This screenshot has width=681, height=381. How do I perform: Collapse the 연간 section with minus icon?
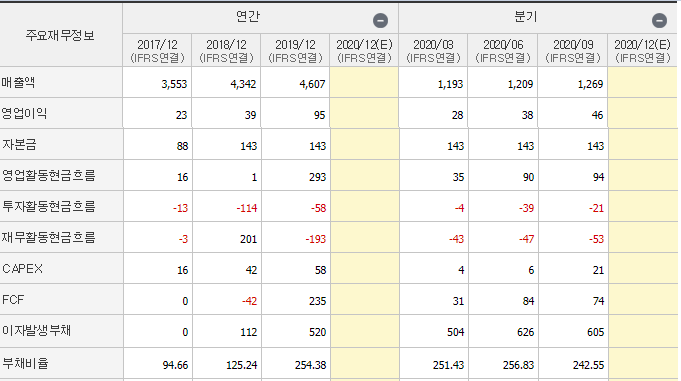tap(380, 20)
